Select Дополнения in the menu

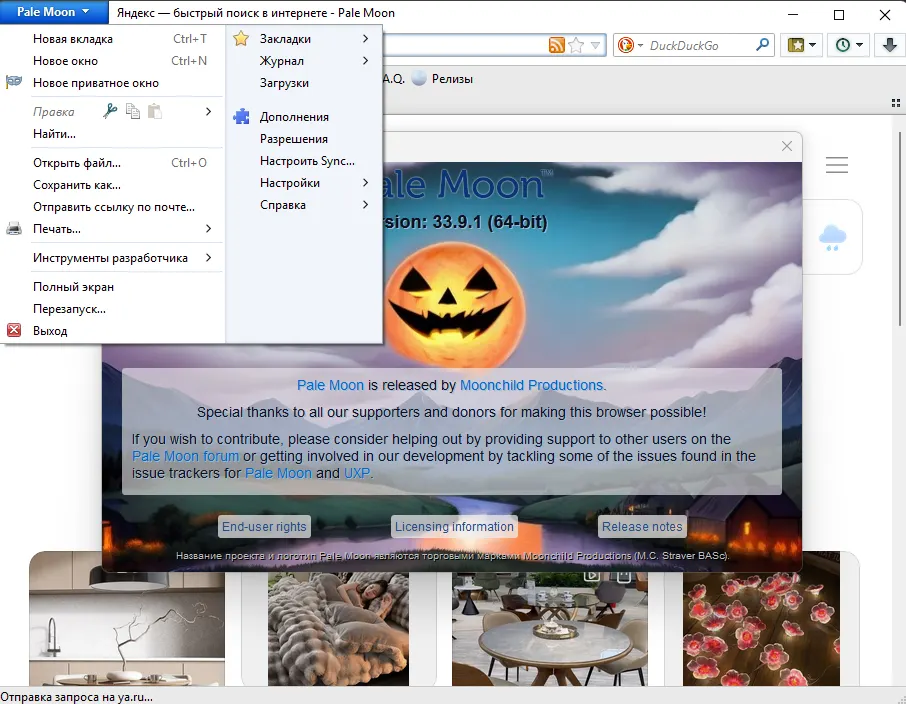pyautogui.click(x=294, y=117)
